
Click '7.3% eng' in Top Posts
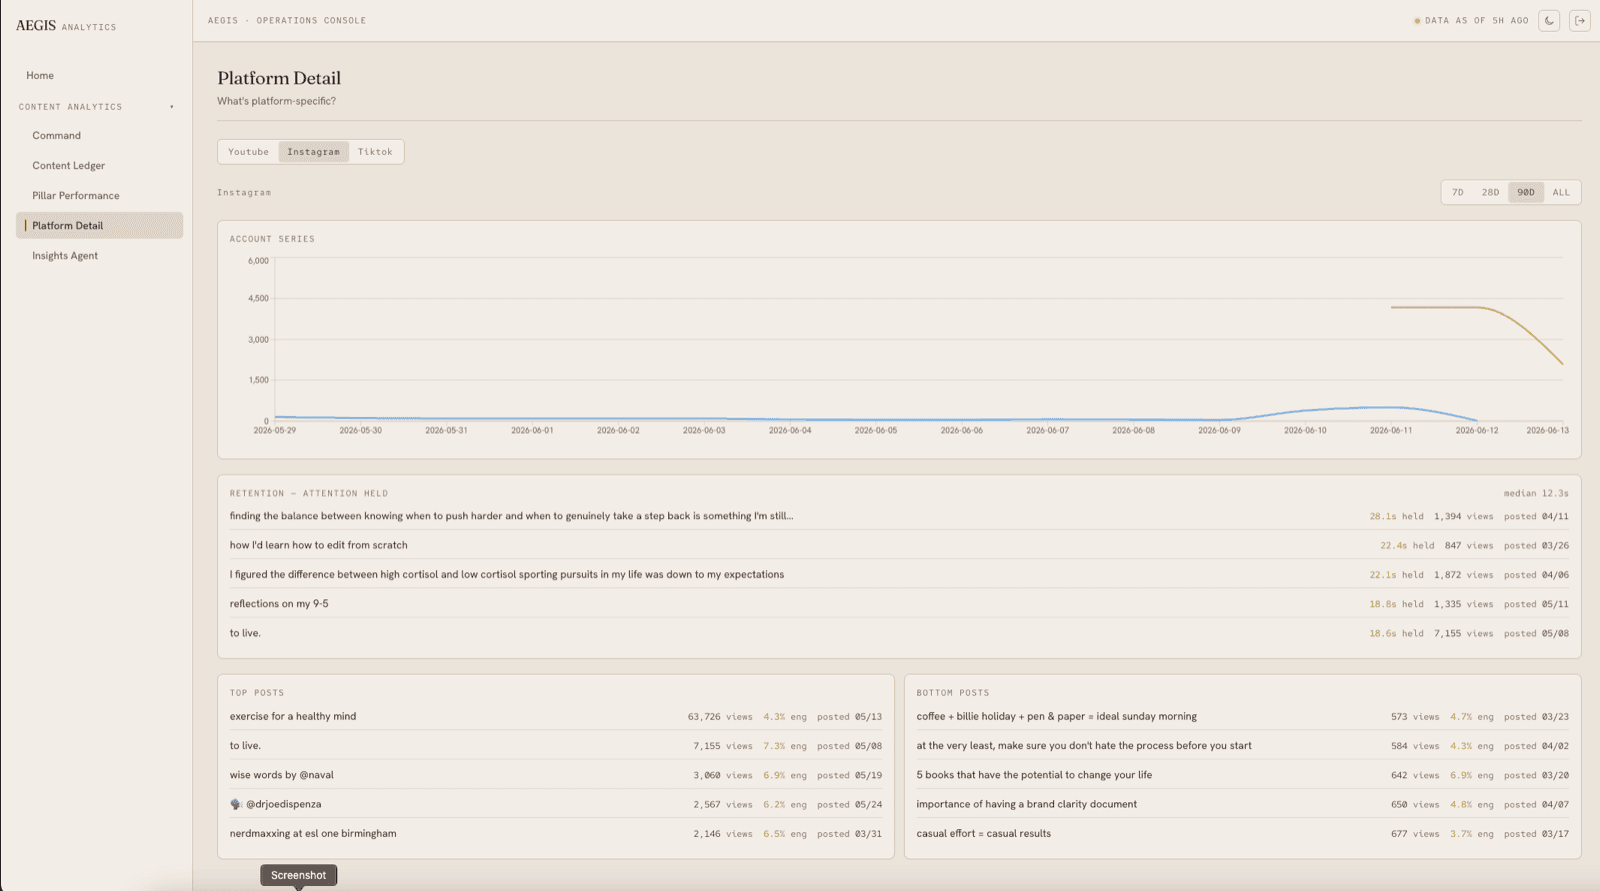[785, 746]
